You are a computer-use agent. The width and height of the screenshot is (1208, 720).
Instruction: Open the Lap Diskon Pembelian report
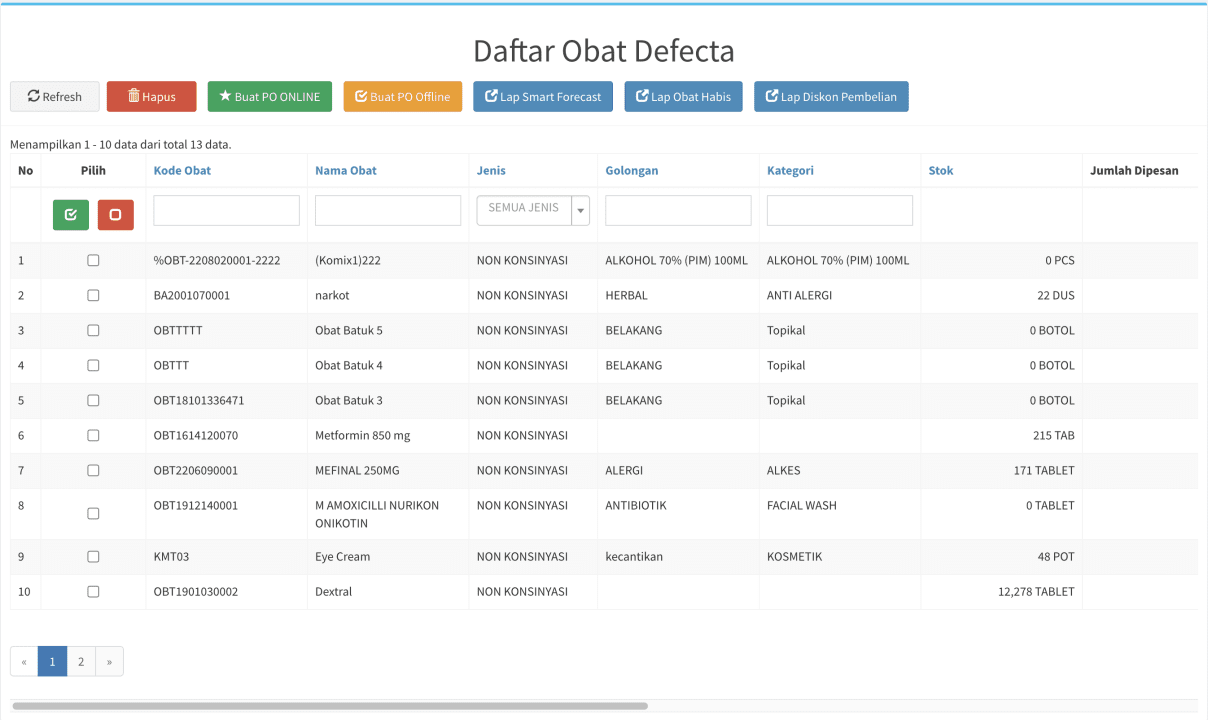pyautogui.click(x=831, y=97)
